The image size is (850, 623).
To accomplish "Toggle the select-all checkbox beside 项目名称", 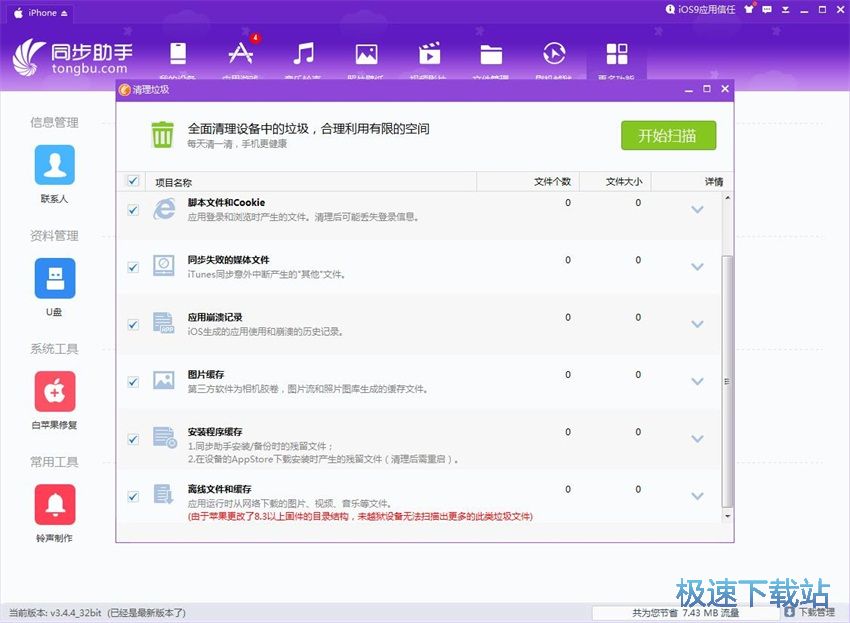I will [133, 181].
